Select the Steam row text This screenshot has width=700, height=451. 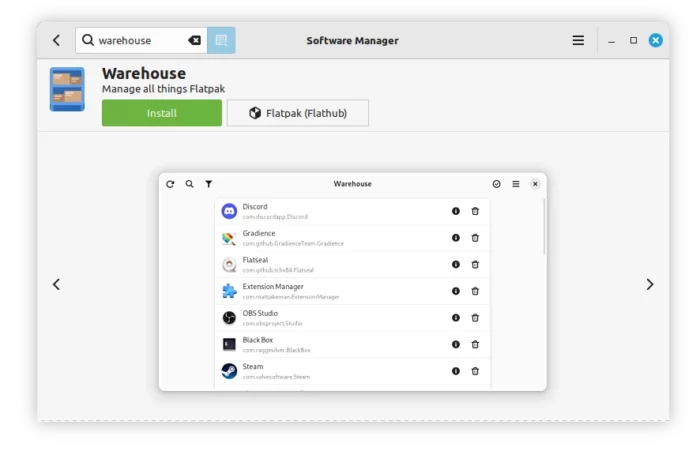(x=276, y=371)
